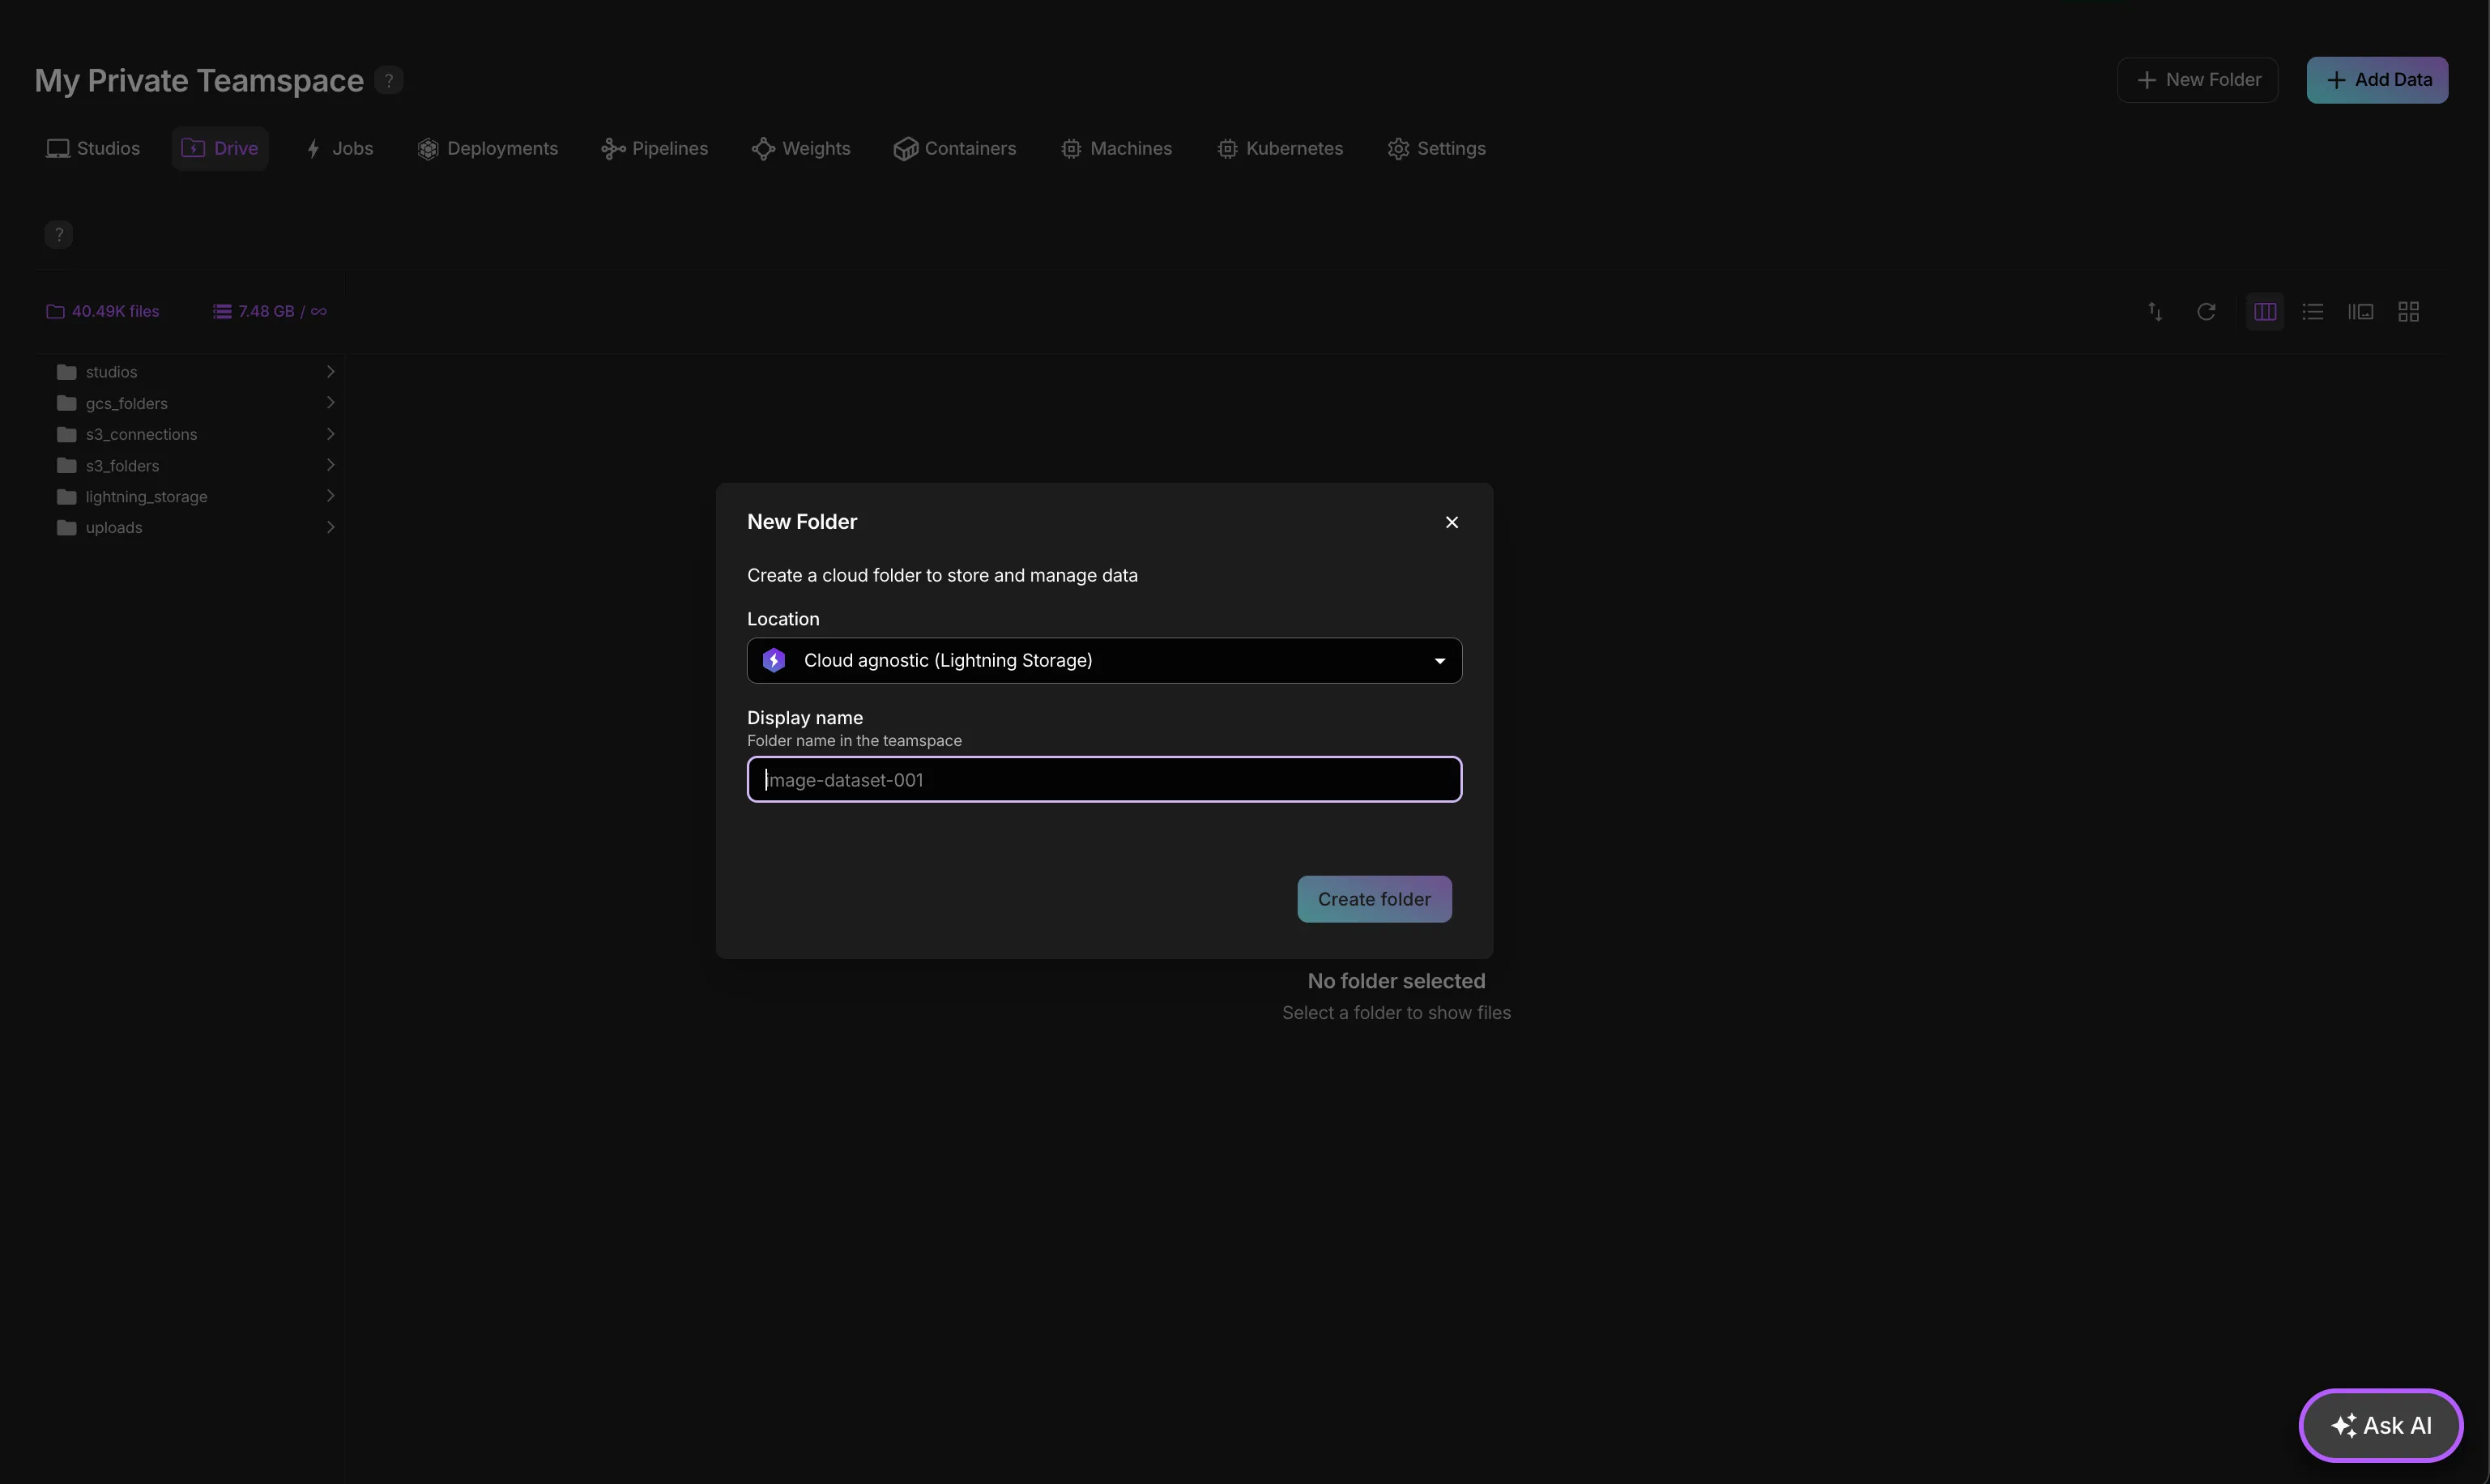
Task: Refresh the drive file listing
Action: pyautogui.click(x=2206, y=312)
